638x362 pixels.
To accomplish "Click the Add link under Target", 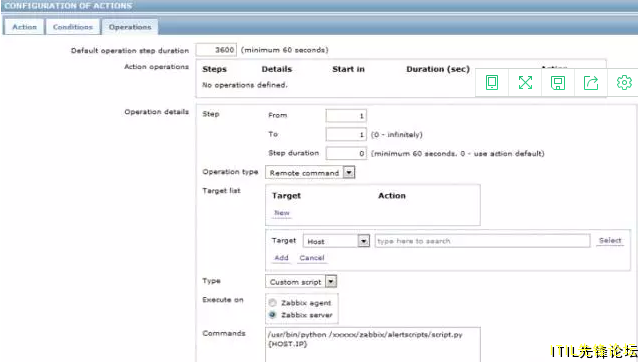I will pyautogui.click(x=281, y=257).
